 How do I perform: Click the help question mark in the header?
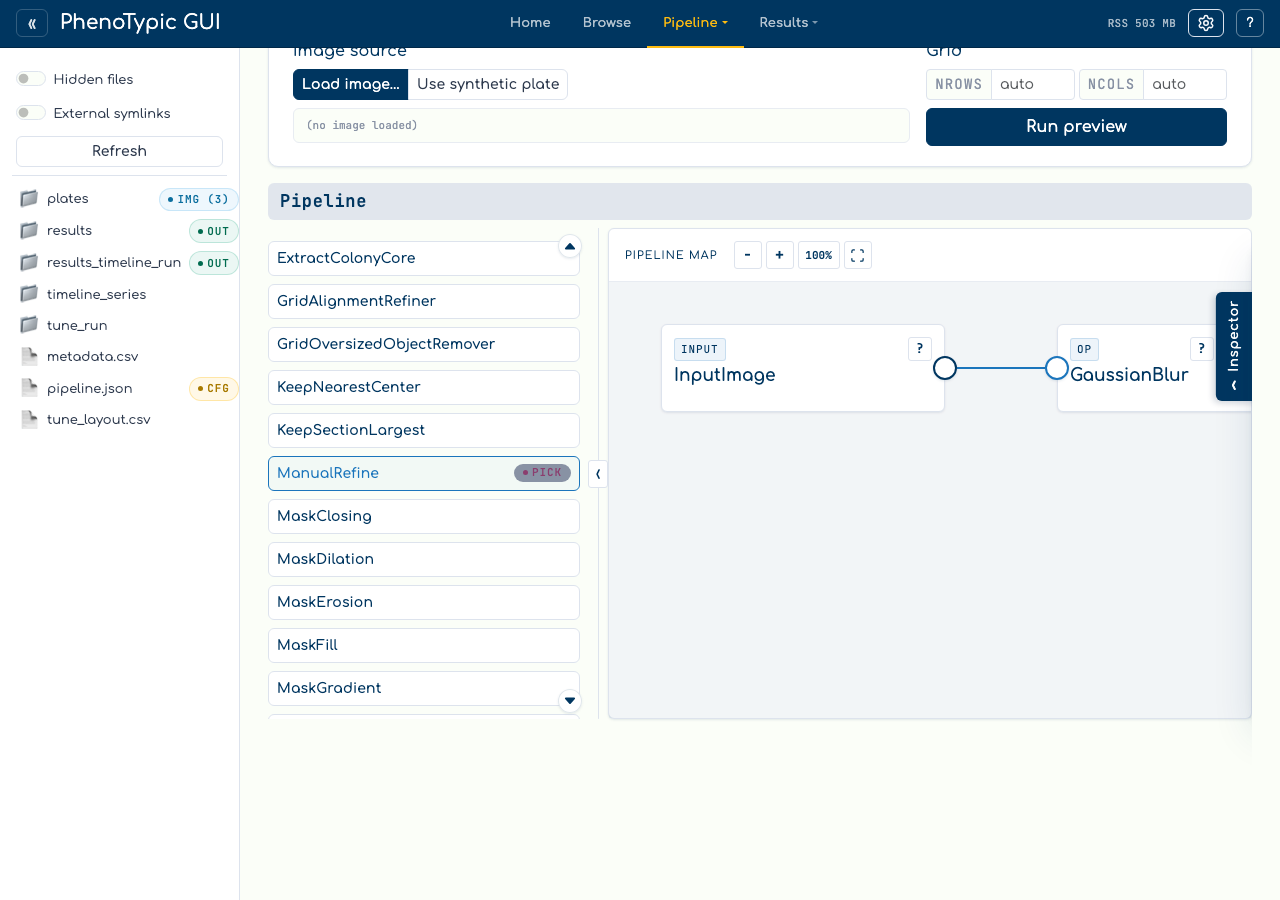tap(1250, 23)
